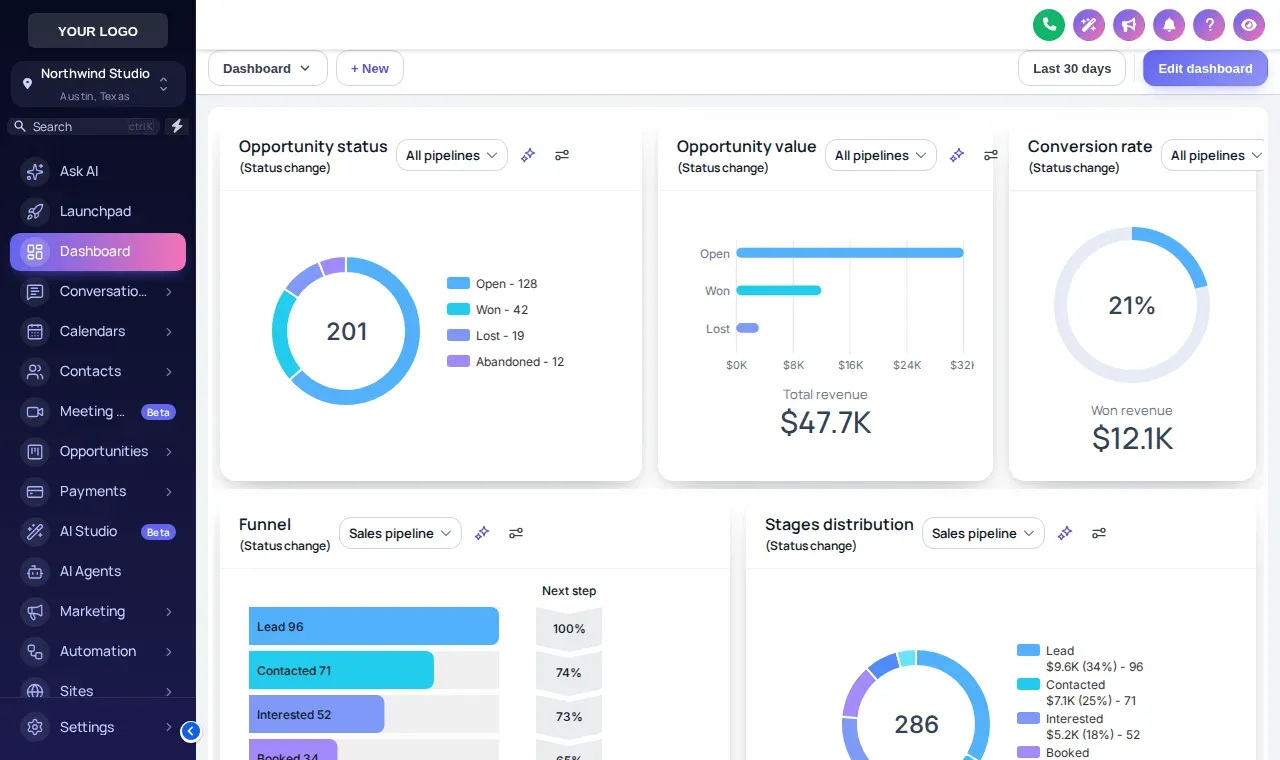
Task: Open AI Studio in the sidebar
Action: tap(98, 531)
